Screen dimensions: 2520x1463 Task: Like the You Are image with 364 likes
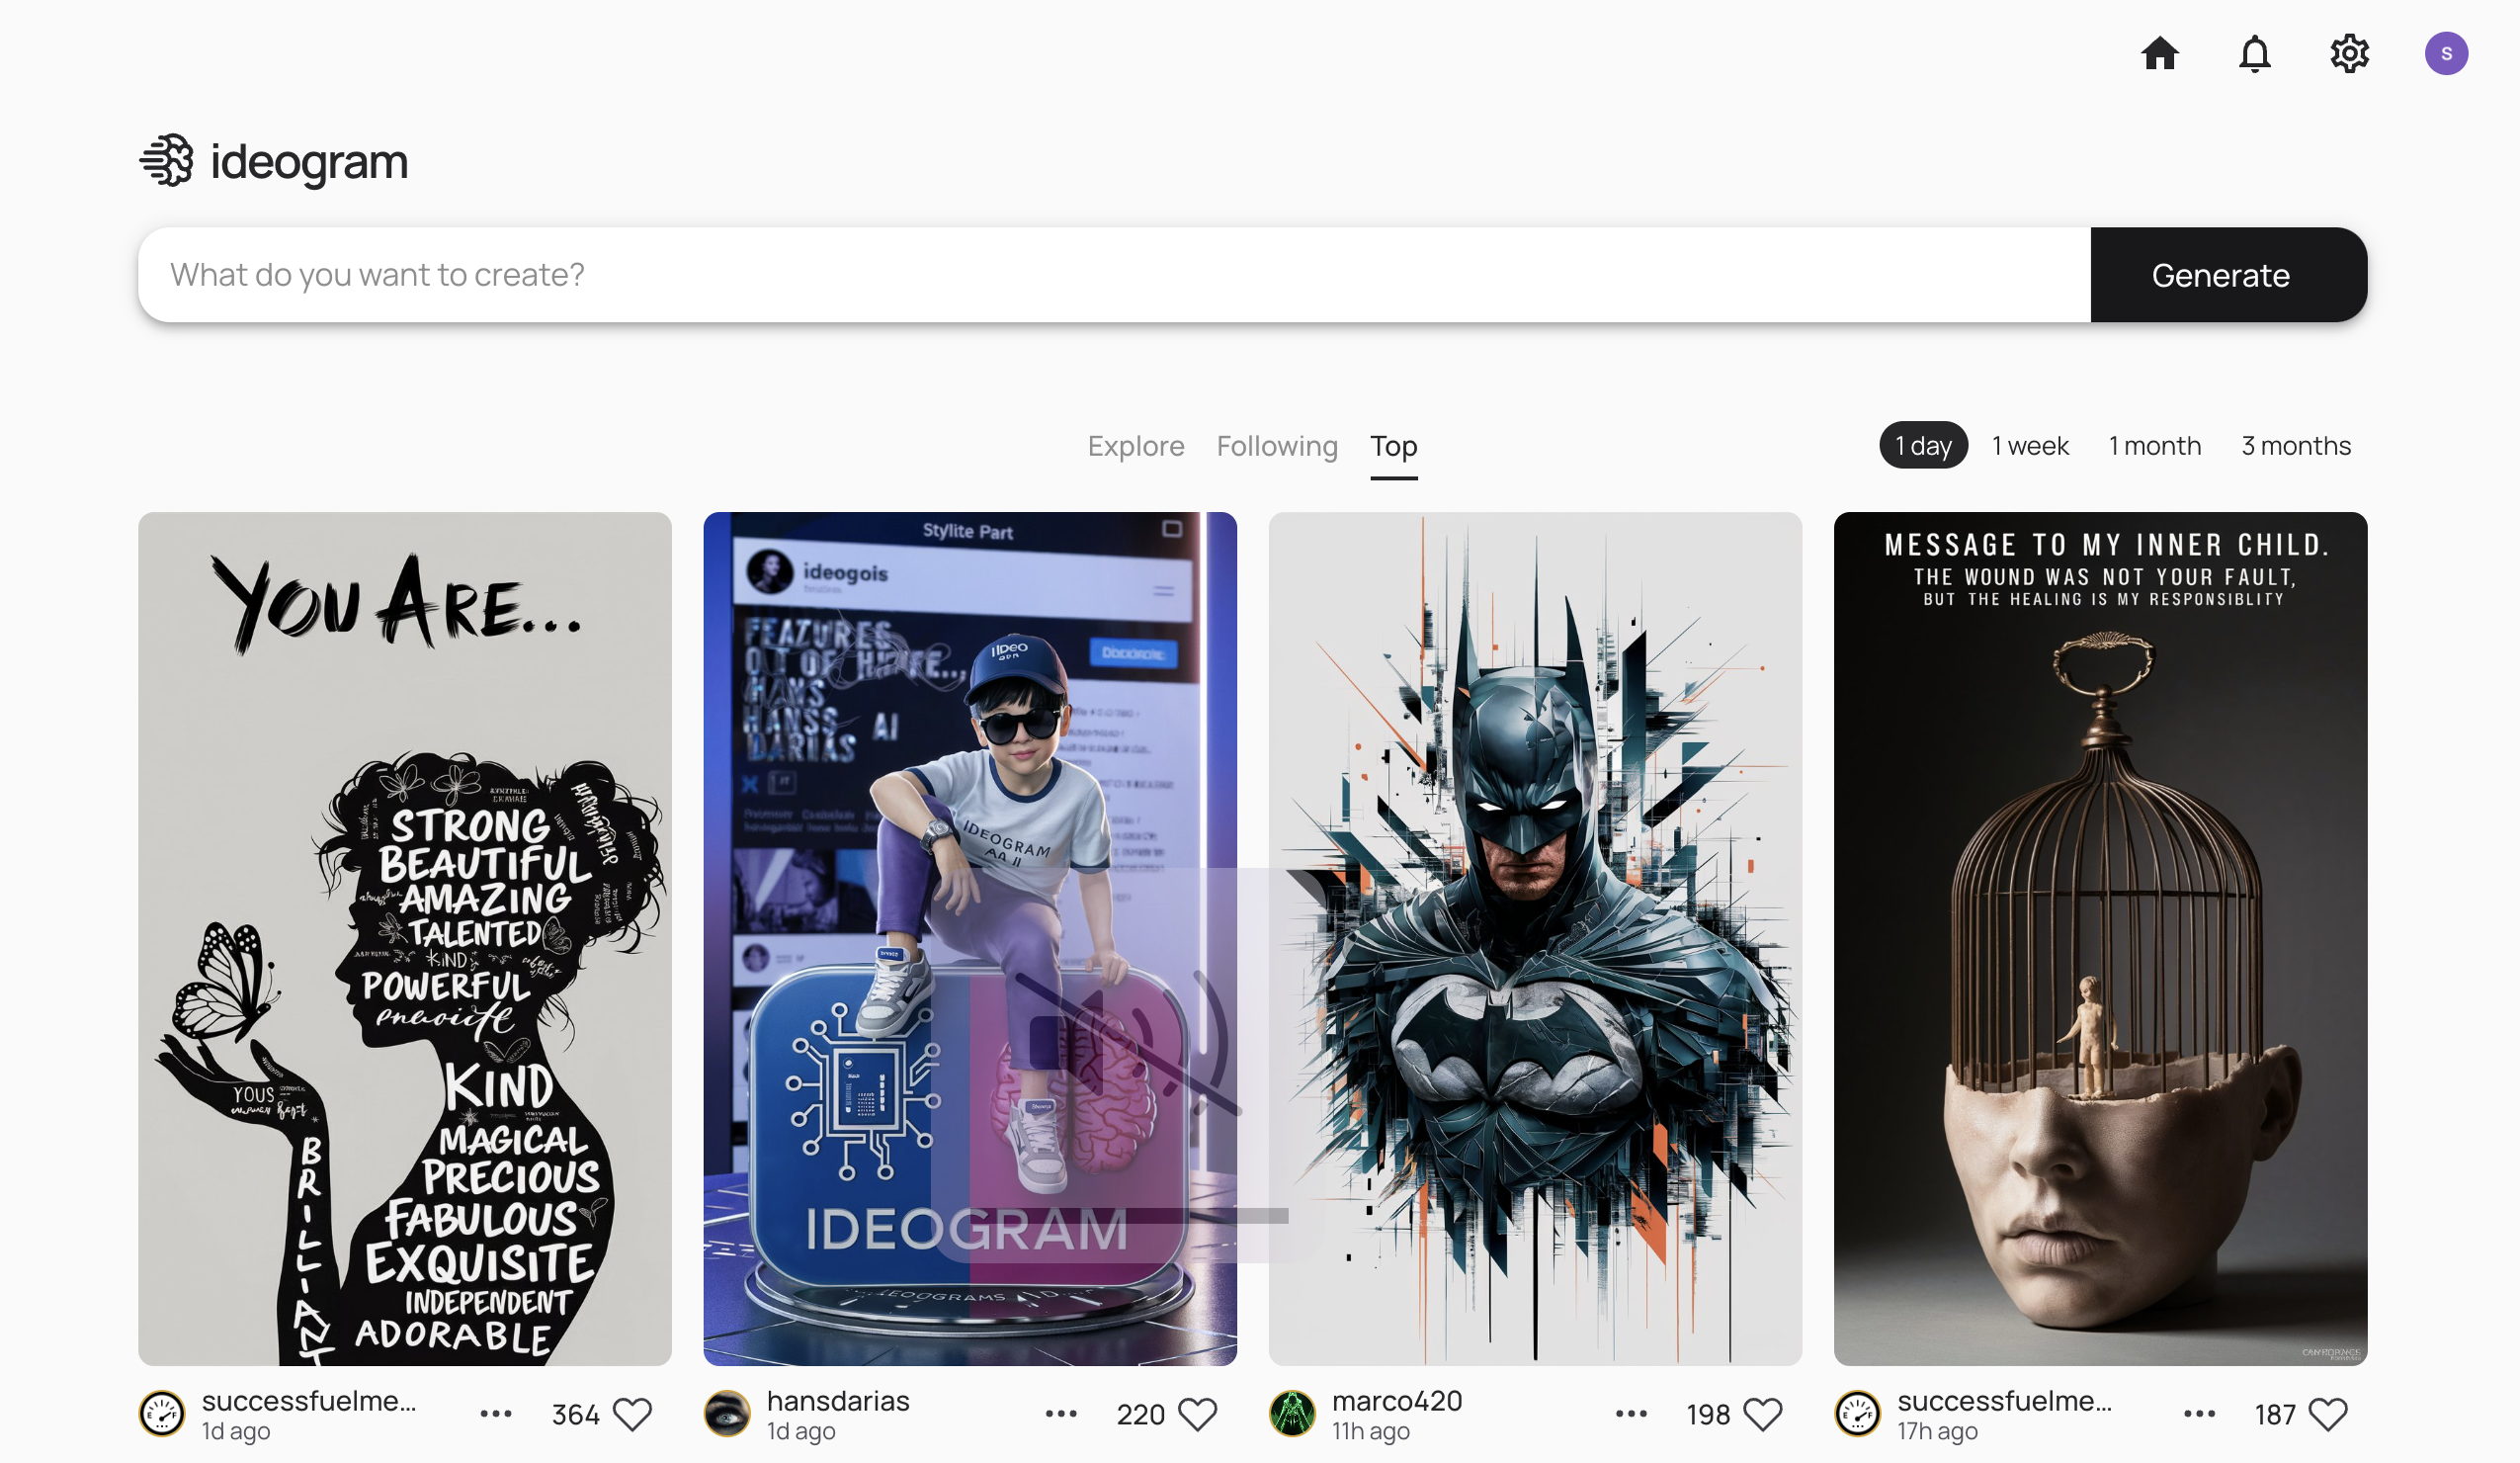(632, 1414)
